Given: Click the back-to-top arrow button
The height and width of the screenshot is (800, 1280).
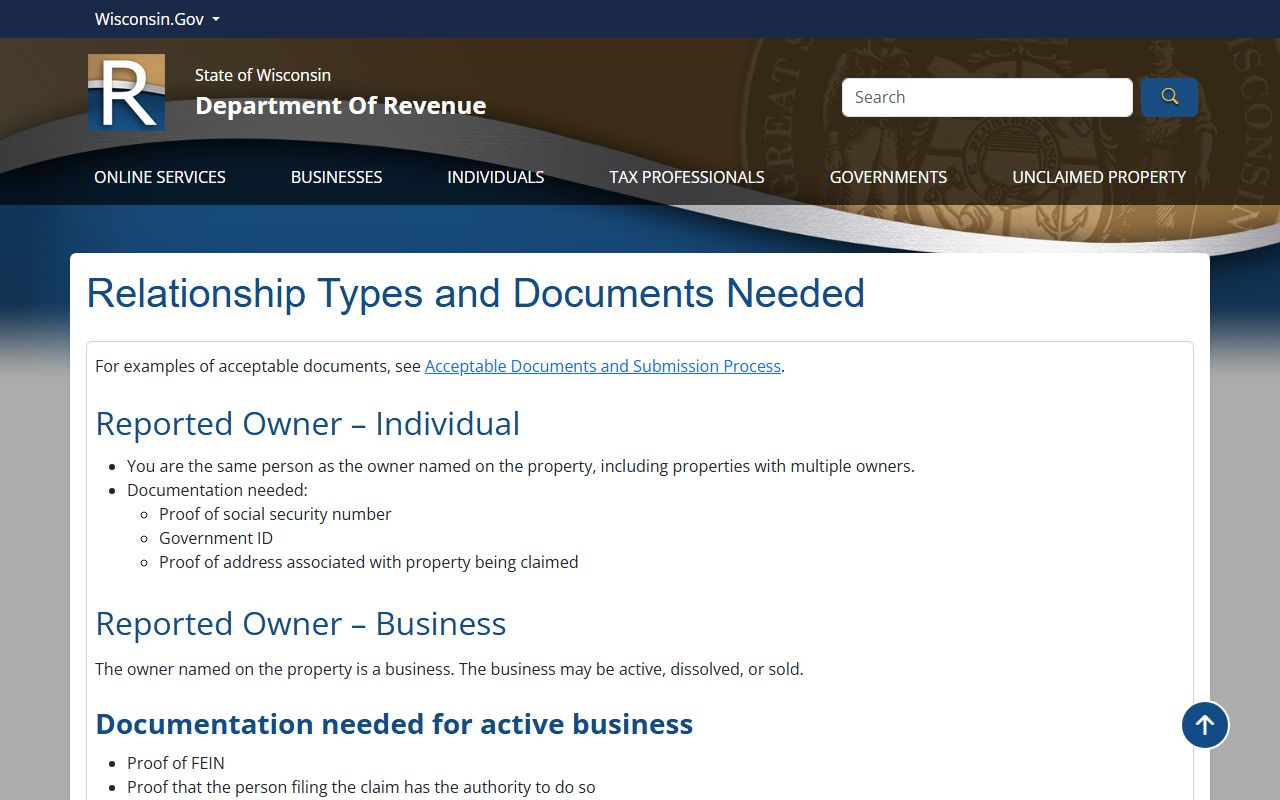Looking at the screenshot, I should (1205, 725).
